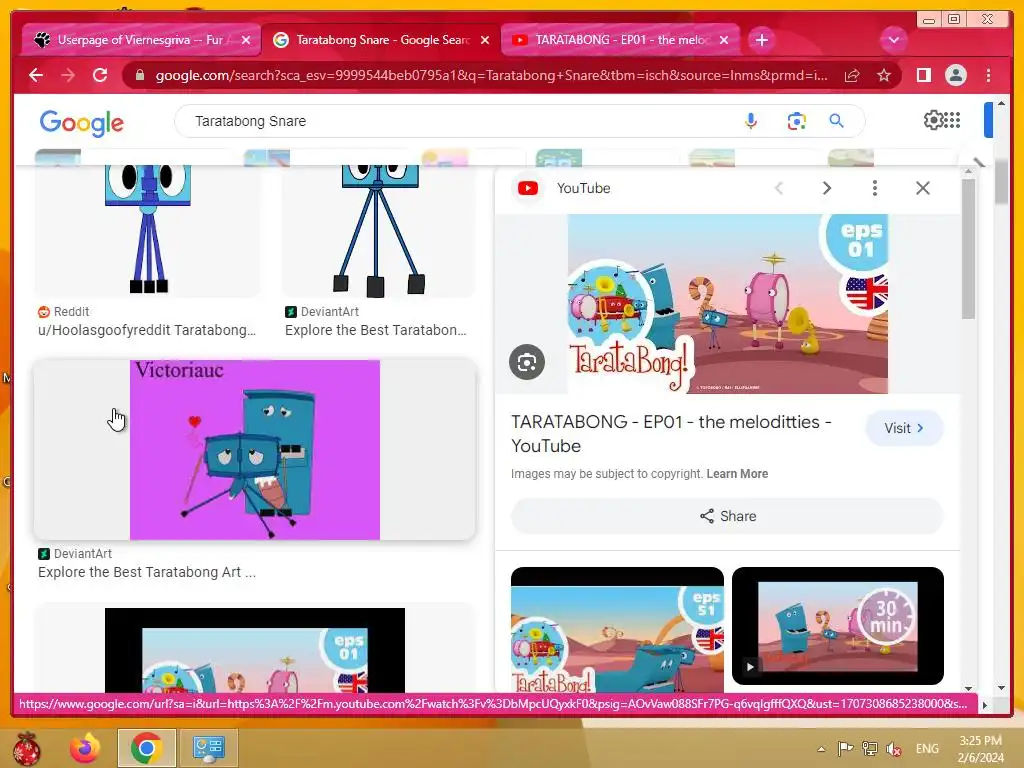Open the Chrome side panel icon
Image resolution: width=1024 pixels, height=768 pixels.
[x=923, y=76]
